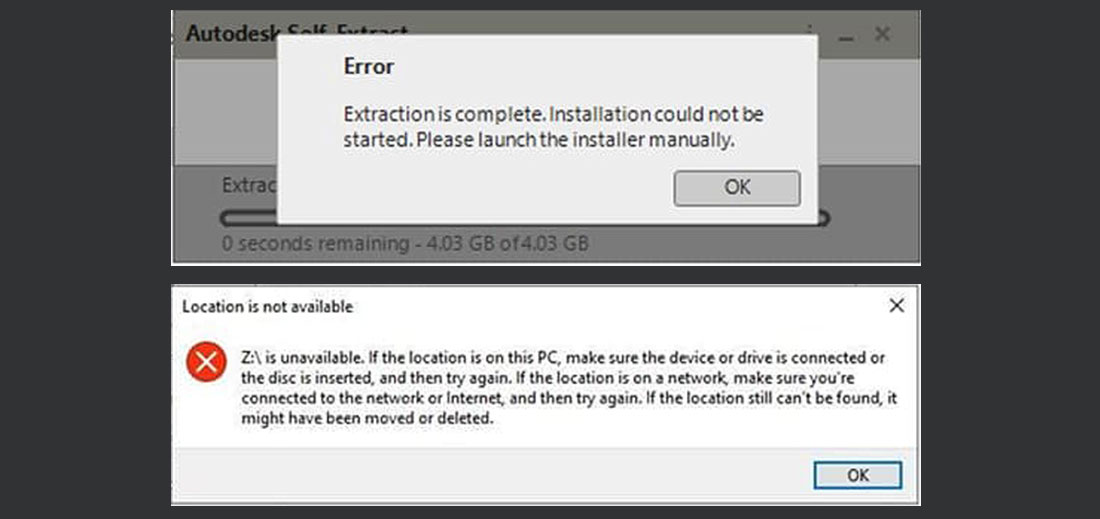Viewport: 1100px width, 519px height.
Task: Close the Location is not available dialog
Action: (x=896, y=306)
